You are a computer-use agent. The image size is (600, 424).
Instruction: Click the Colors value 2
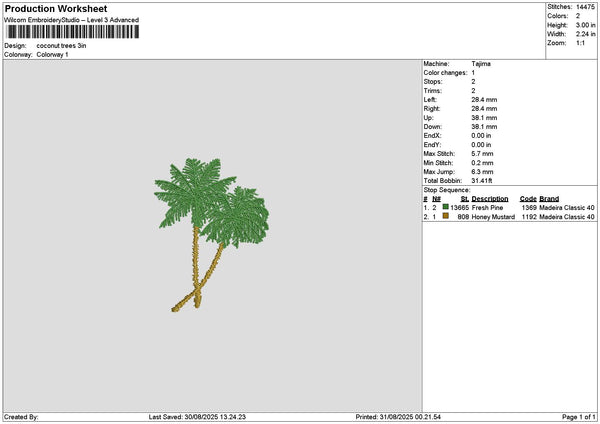(x=578, y=16)
